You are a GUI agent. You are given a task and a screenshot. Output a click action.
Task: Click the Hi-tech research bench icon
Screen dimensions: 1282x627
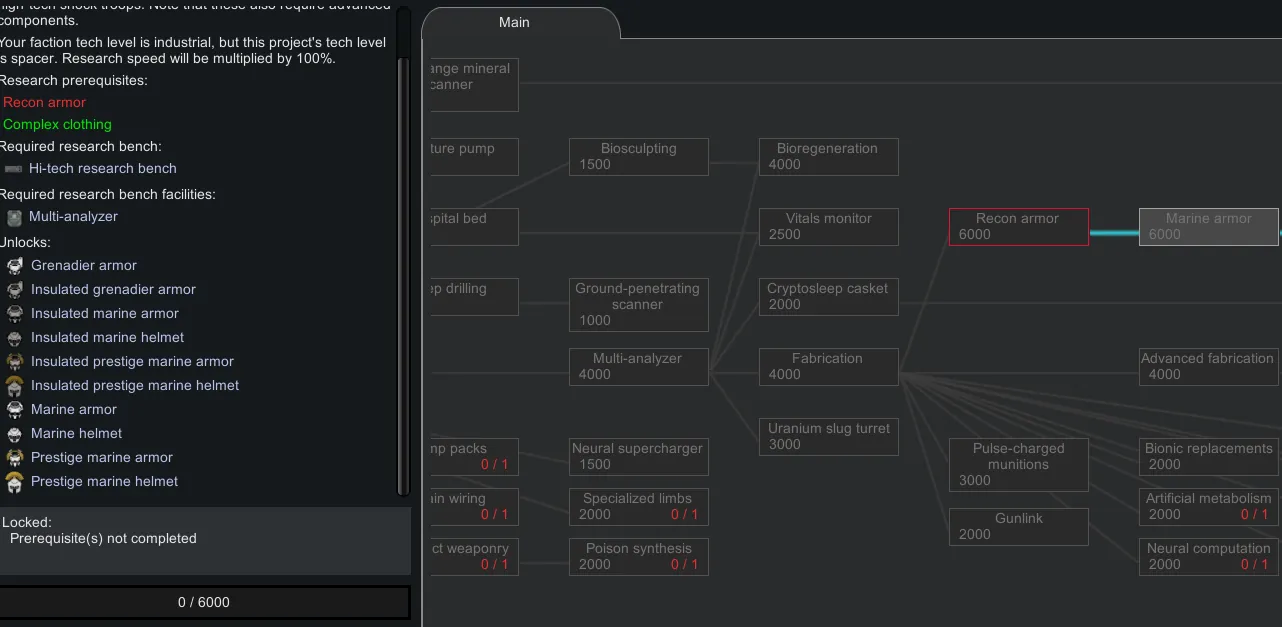coord(13,169)
